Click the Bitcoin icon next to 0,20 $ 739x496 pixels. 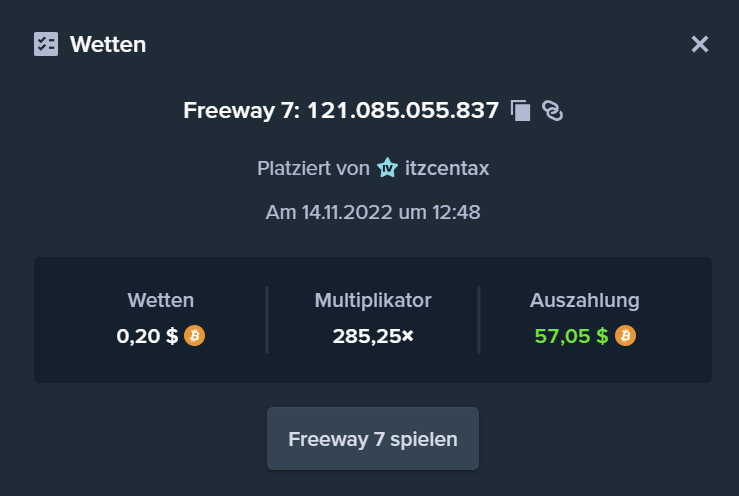[x=194, y=336]
